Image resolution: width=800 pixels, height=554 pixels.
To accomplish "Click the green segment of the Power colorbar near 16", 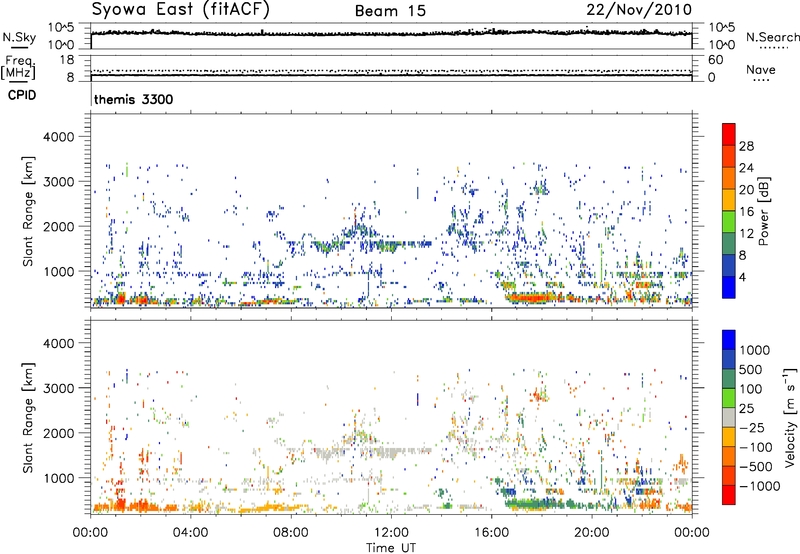I will (729, 222).
